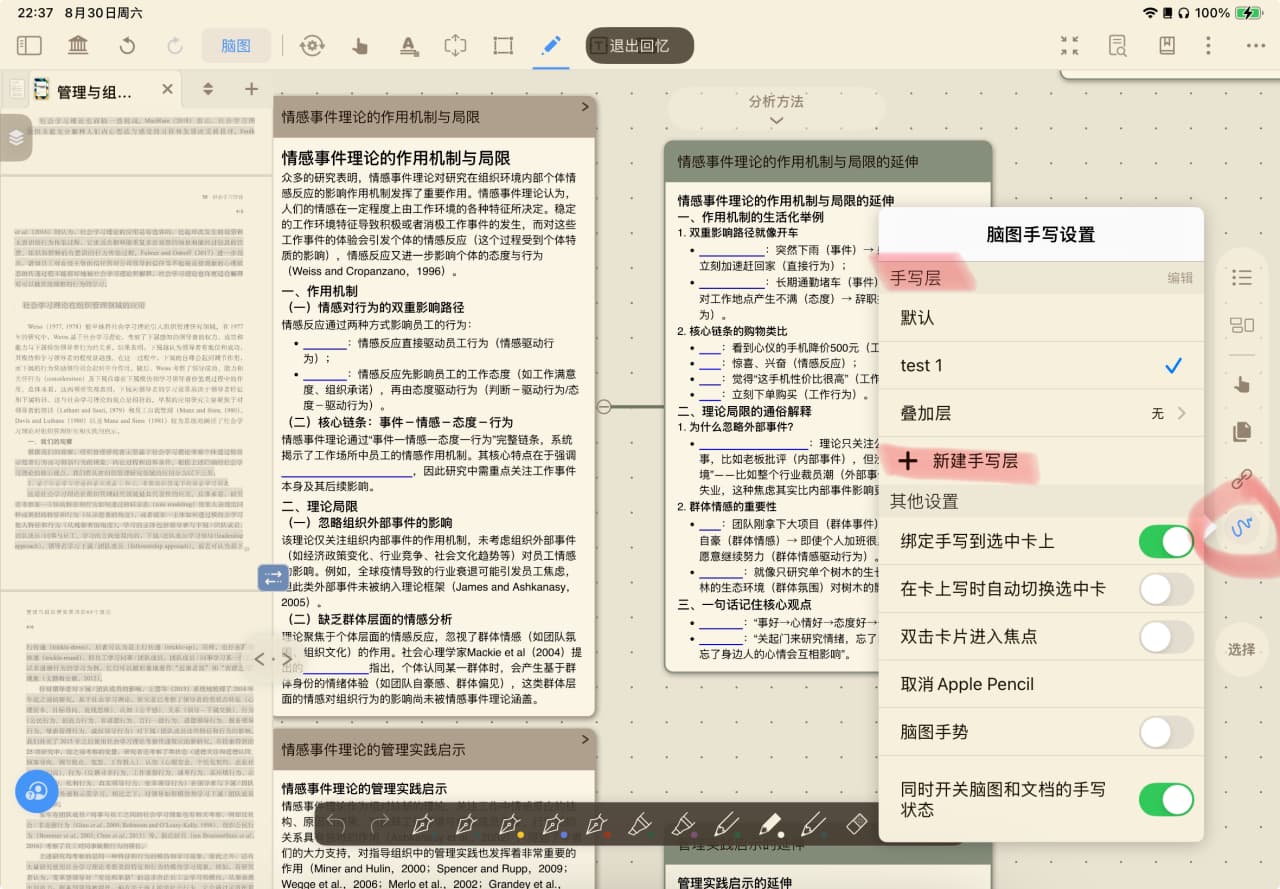Image resolution: width=1280 pixels, height=889 pixels.
Task: Click the undo arrow in top toolbar
Action: tap(127, 45)
